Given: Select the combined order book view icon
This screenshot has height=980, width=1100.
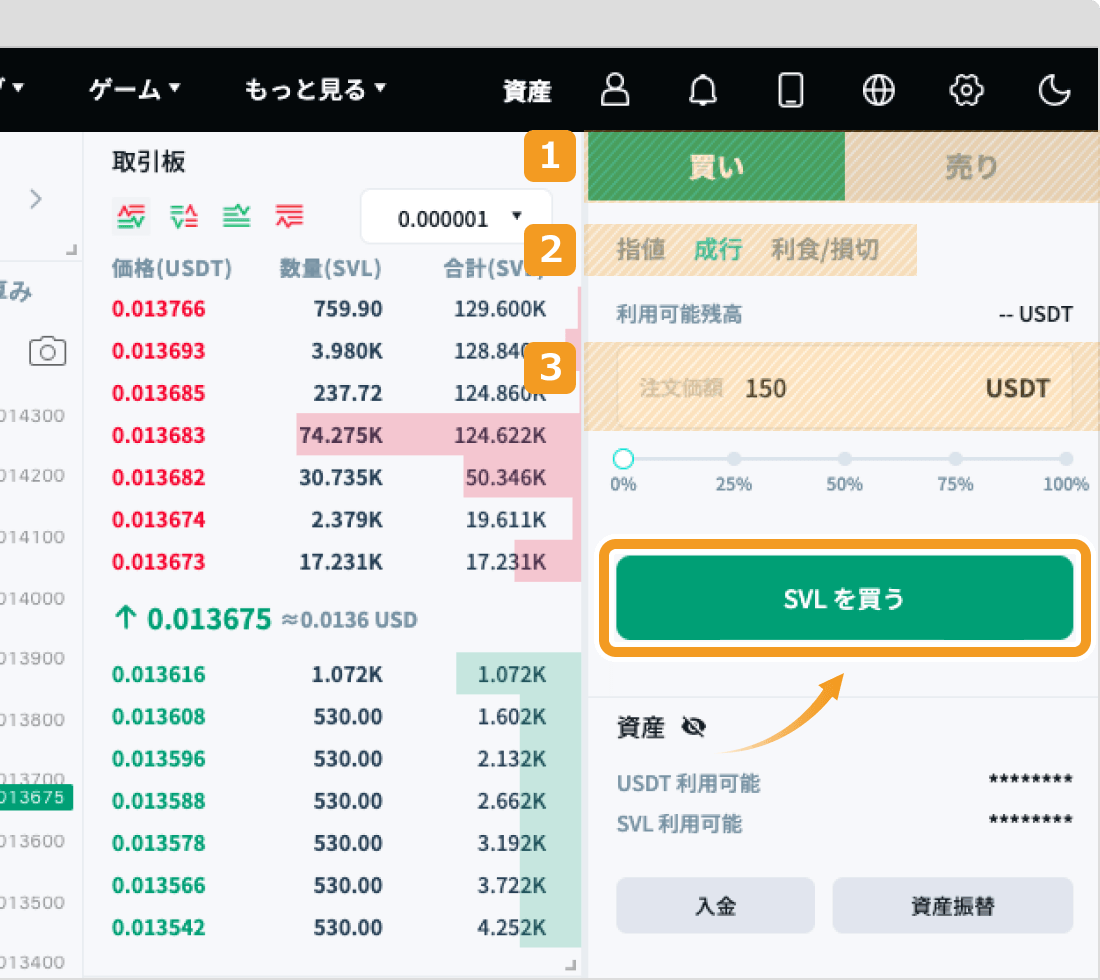Looking at the screenshot, I should [x=131, y=215].
